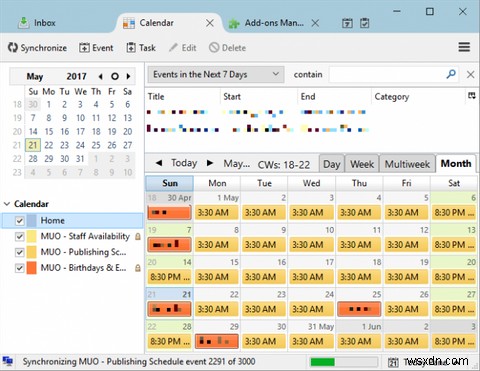Create a new Event from toolbar

pos(96,48)
